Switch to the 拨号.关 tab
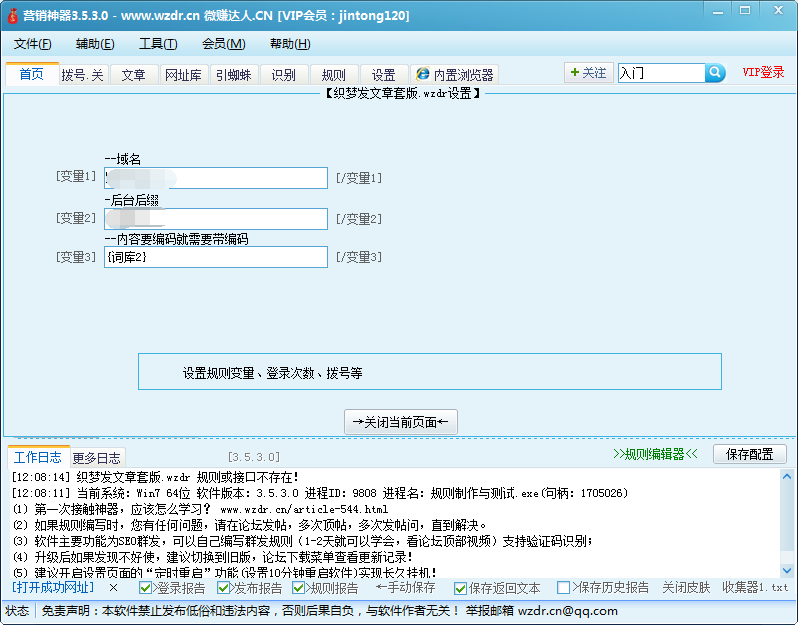798x625 pixels. 82,75
